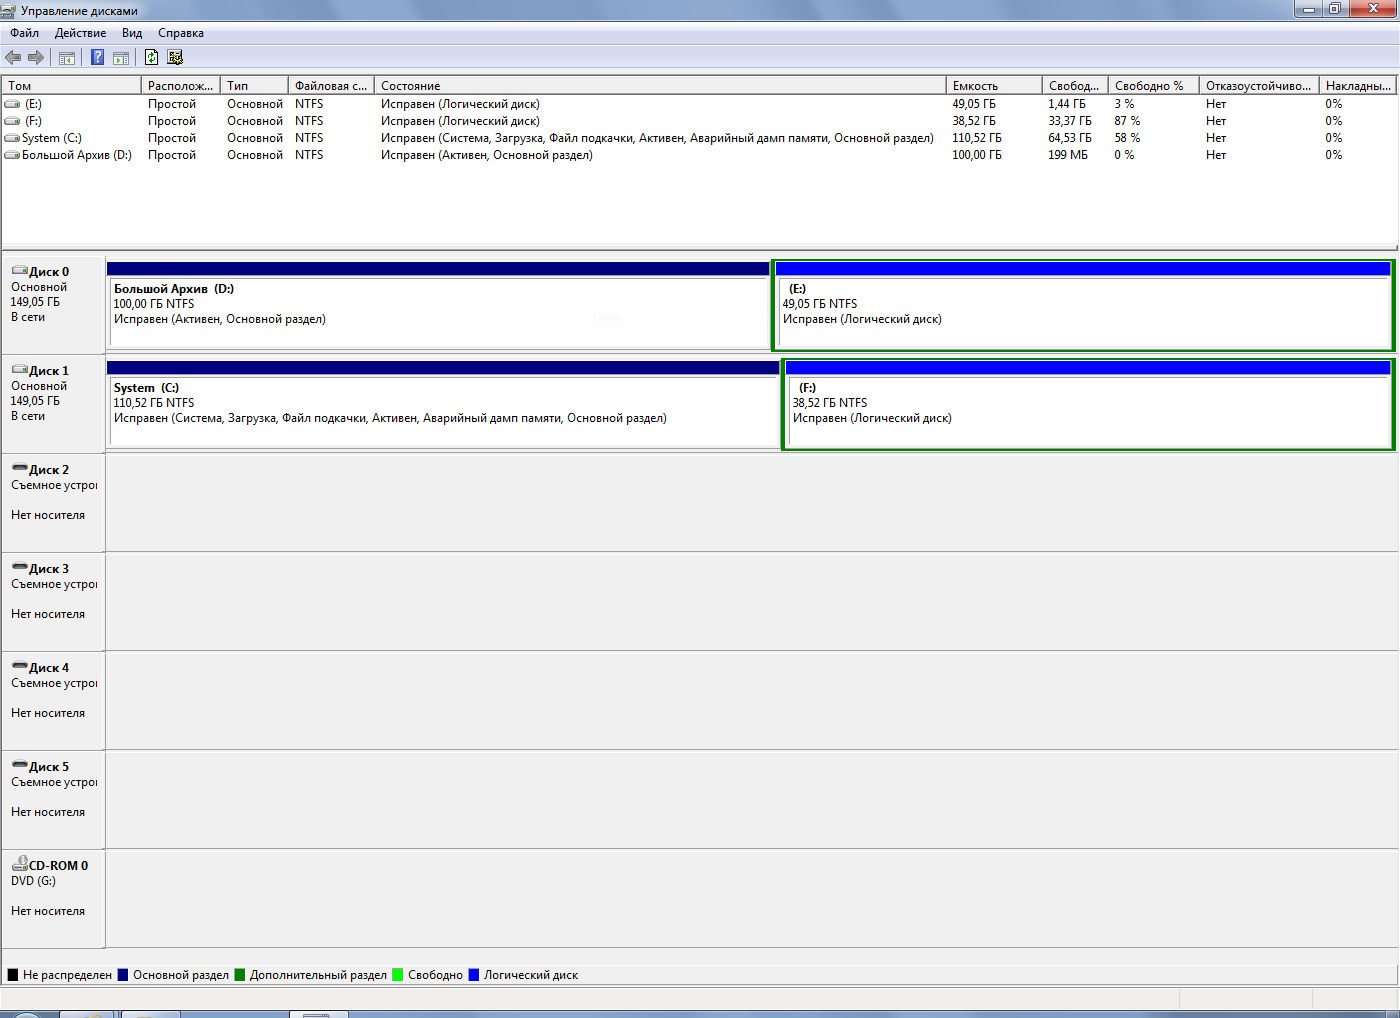
Task: Click the 58 % free percentage cell
Action: 1127,138
